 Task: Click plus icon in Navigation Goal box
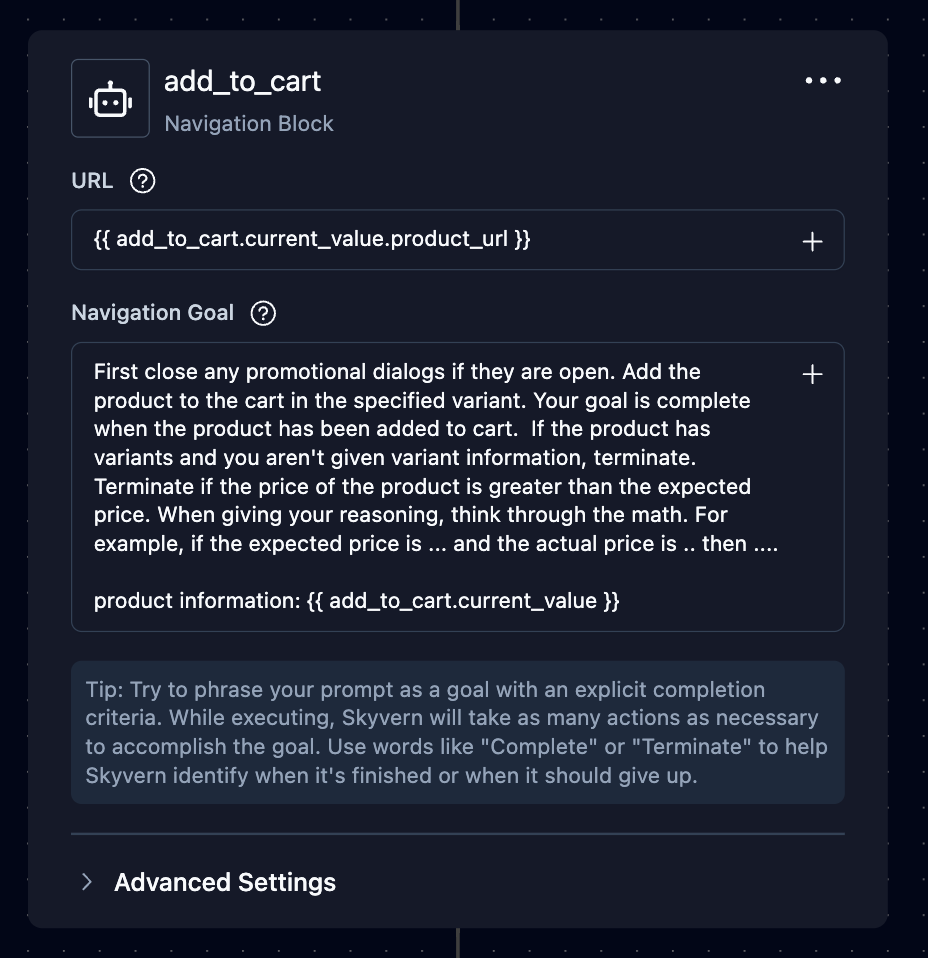pyautogui.click(x=812, y=374)
